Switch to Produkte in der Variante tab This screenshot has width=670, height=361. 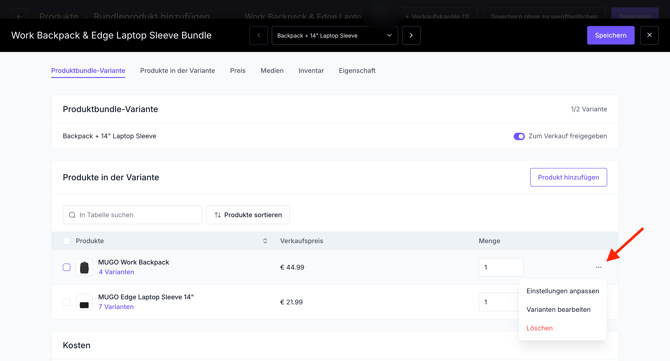(x=177, y=70)
